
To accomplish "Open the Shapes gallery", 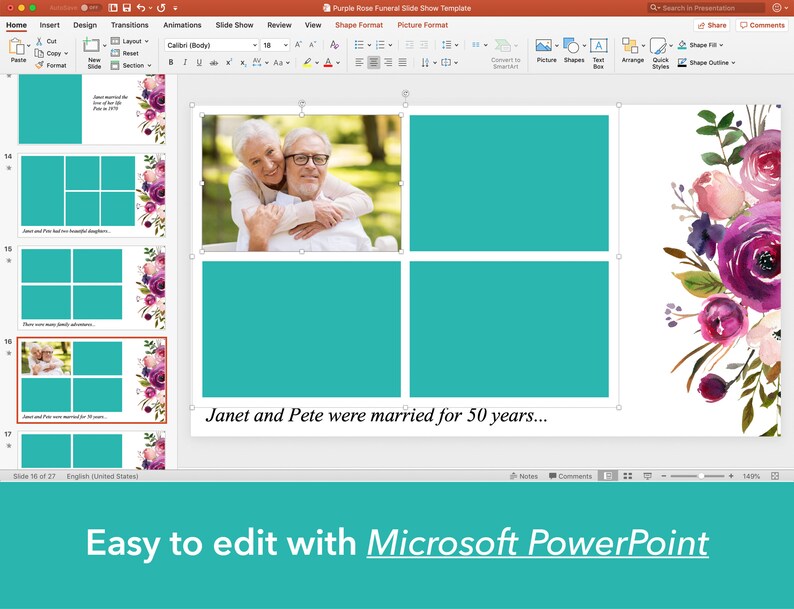I will tap(574, 51).
